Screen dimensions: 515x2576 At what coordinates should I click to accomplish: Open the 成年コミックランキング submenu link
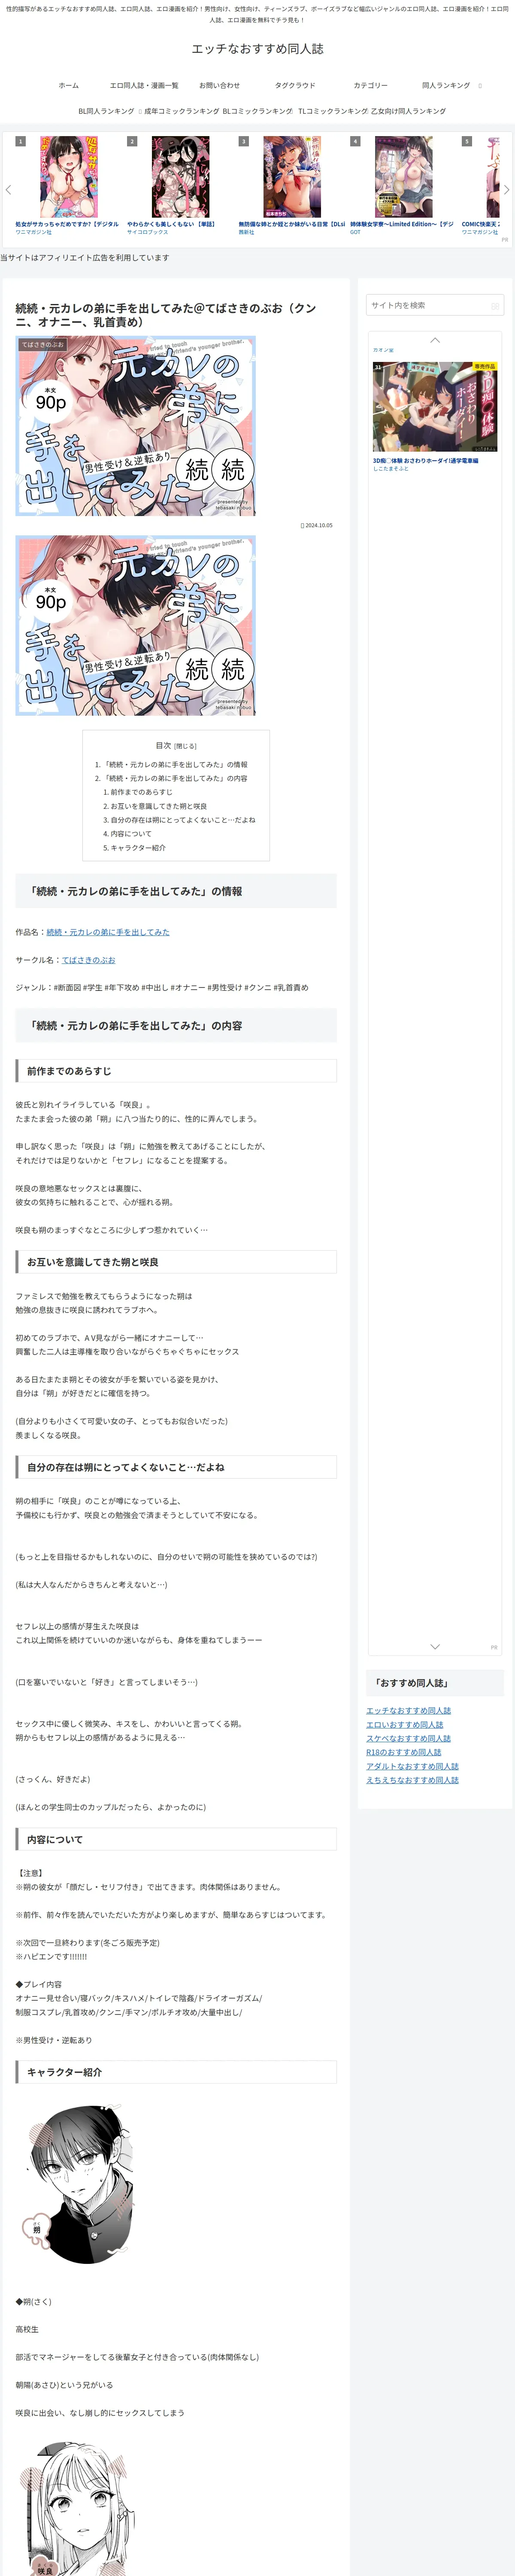point(181,111)
